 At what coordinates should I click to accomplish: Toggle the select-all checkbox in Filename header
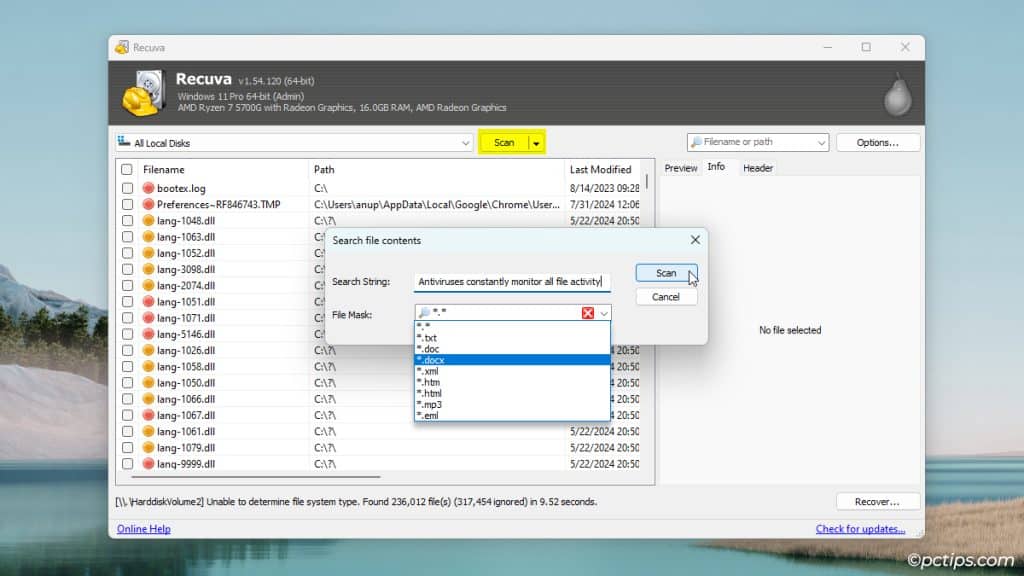click(x=127, y=169)
